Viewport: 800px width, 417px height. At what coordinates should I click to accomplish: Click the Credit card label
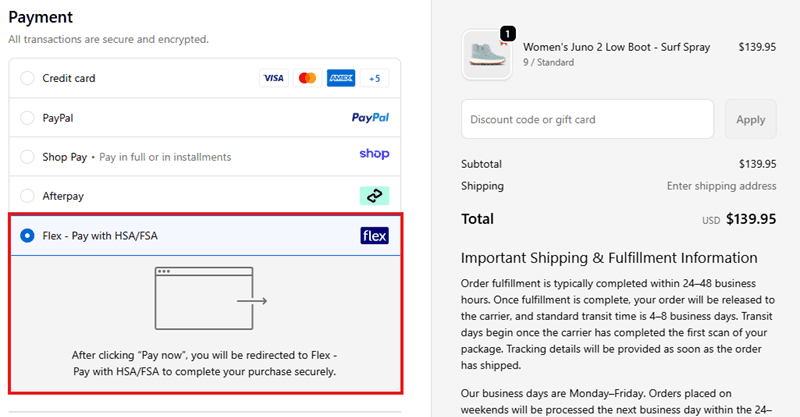(69, 78)
